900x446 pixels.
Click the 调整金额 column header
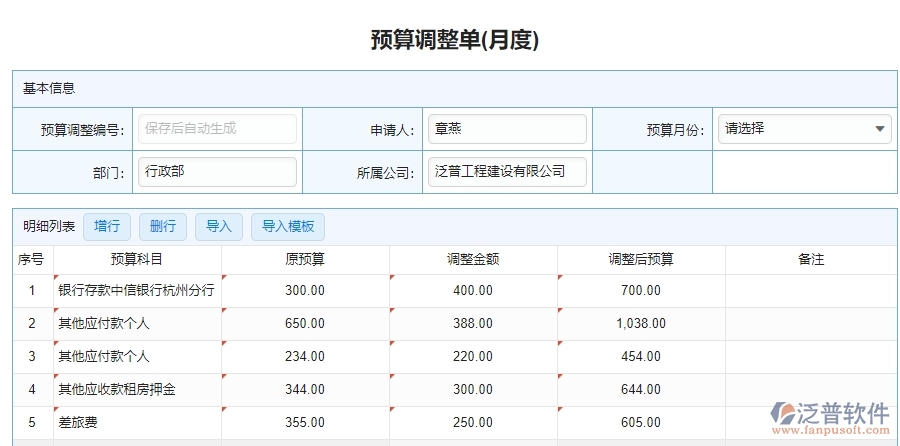pyautogui.click(x=473, y=260)
